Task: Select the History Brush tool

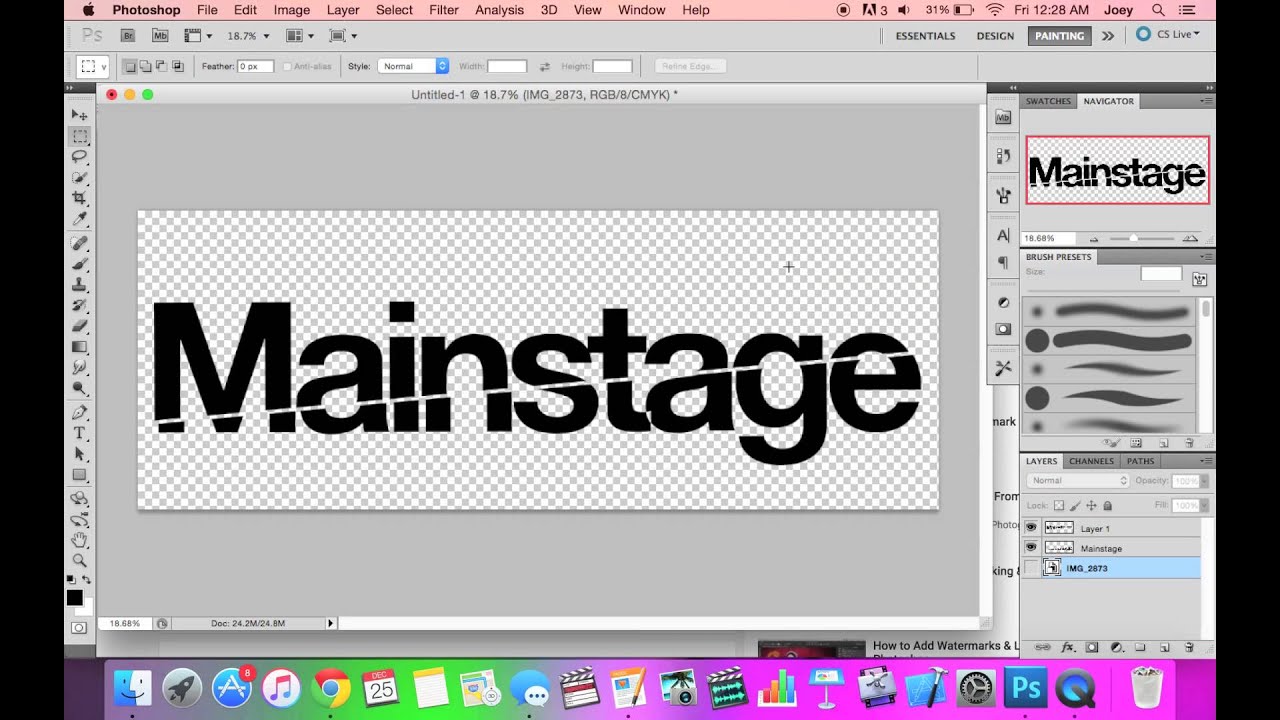Action: 80,305
